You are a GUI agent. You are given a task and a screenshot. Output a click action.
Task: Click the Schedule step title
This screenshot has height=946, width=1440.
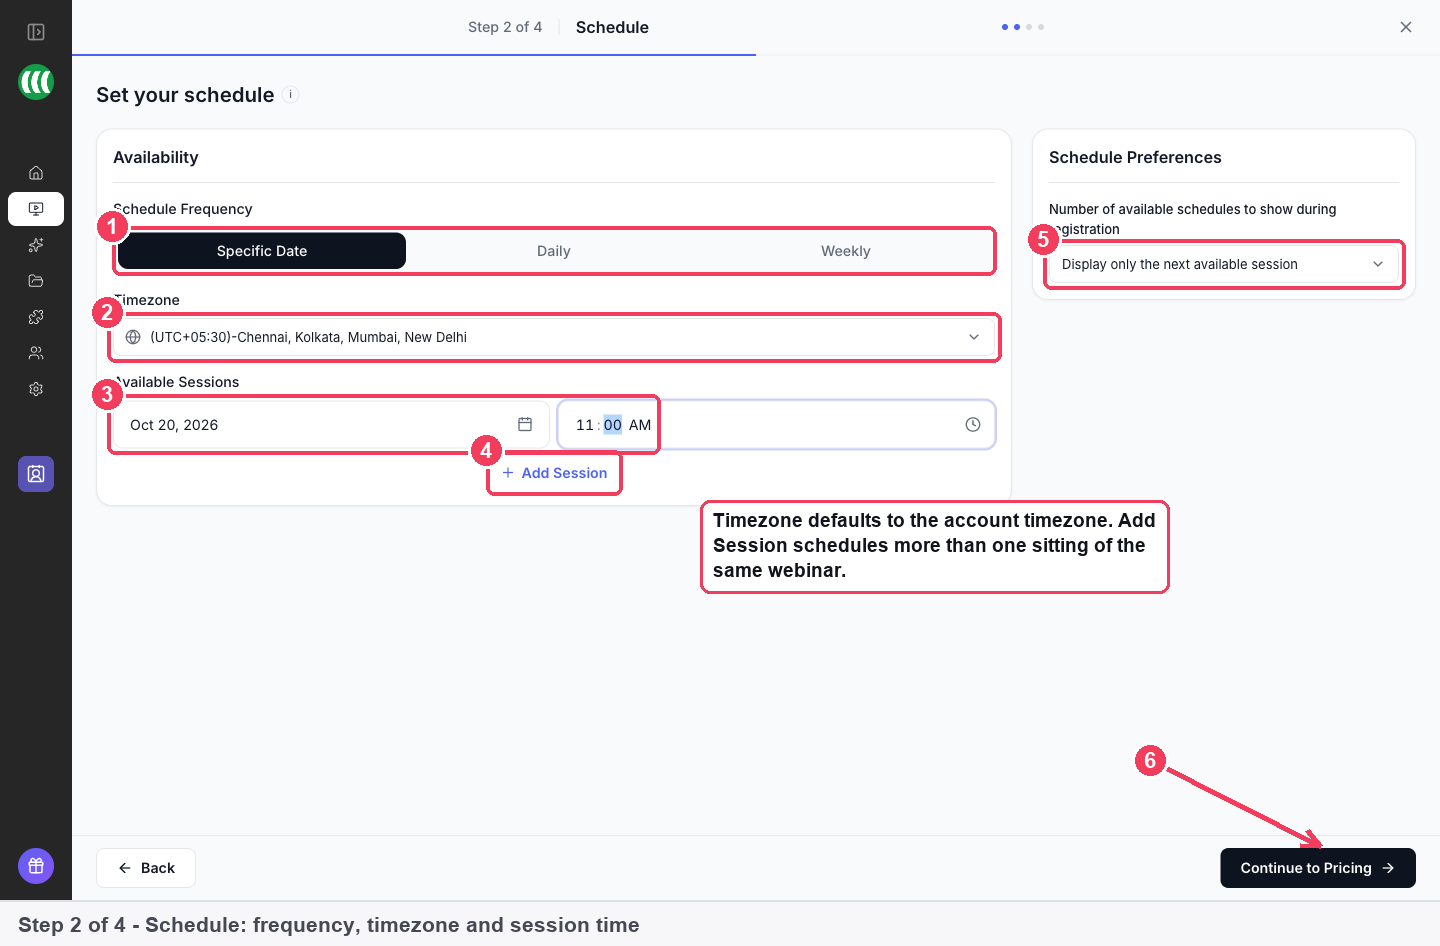(x=612, y=27)
